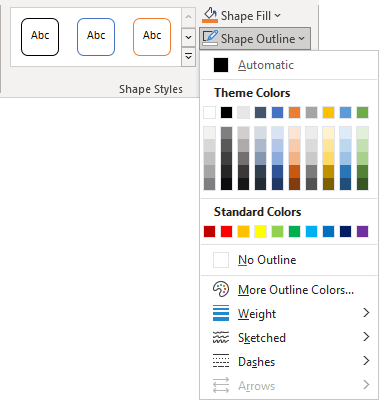Choose Automatic outline color
379x400 pixels.
[289, 65]
